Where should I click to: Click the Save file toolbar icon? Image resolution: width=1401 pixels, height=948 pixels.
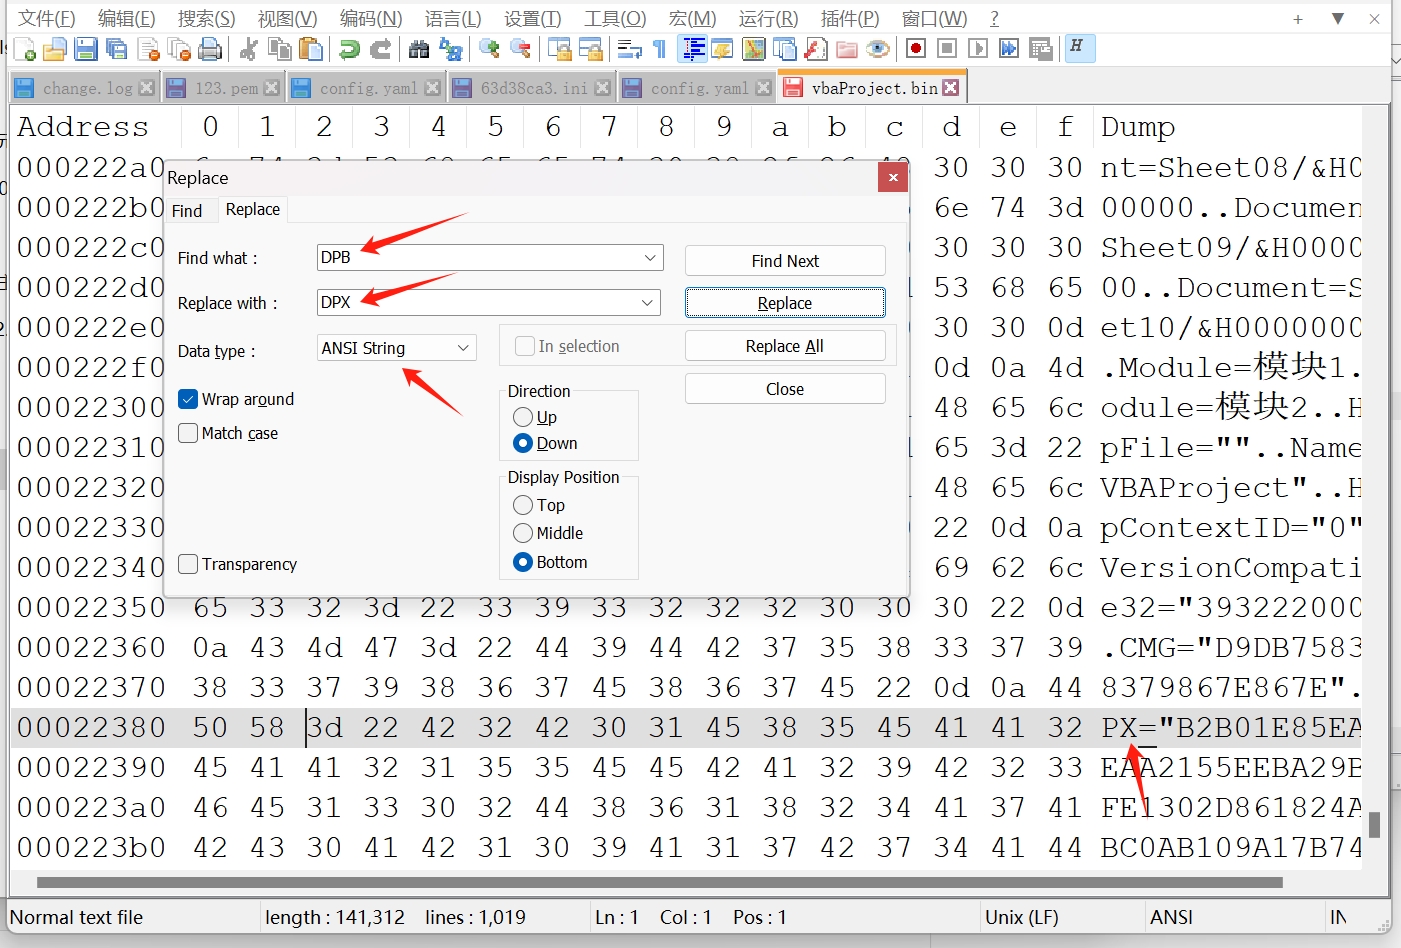(86, 49)
